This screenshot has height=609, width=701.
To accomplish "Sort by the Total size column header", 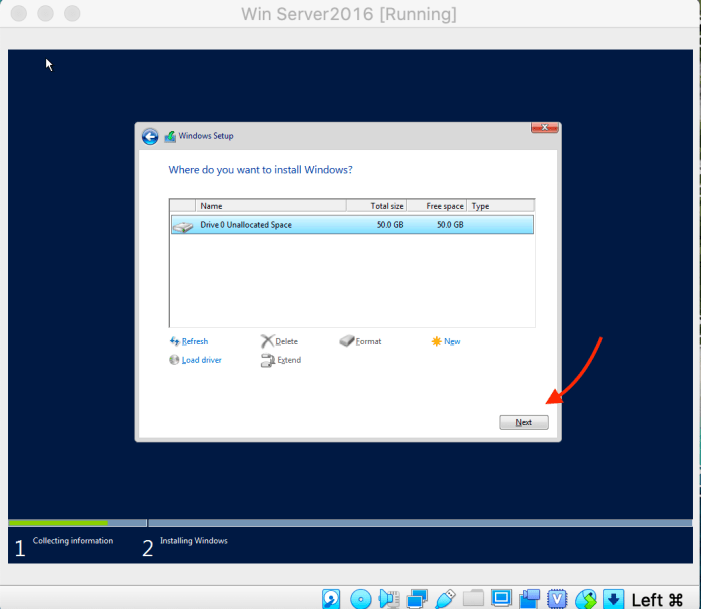I will click(376, 206).
